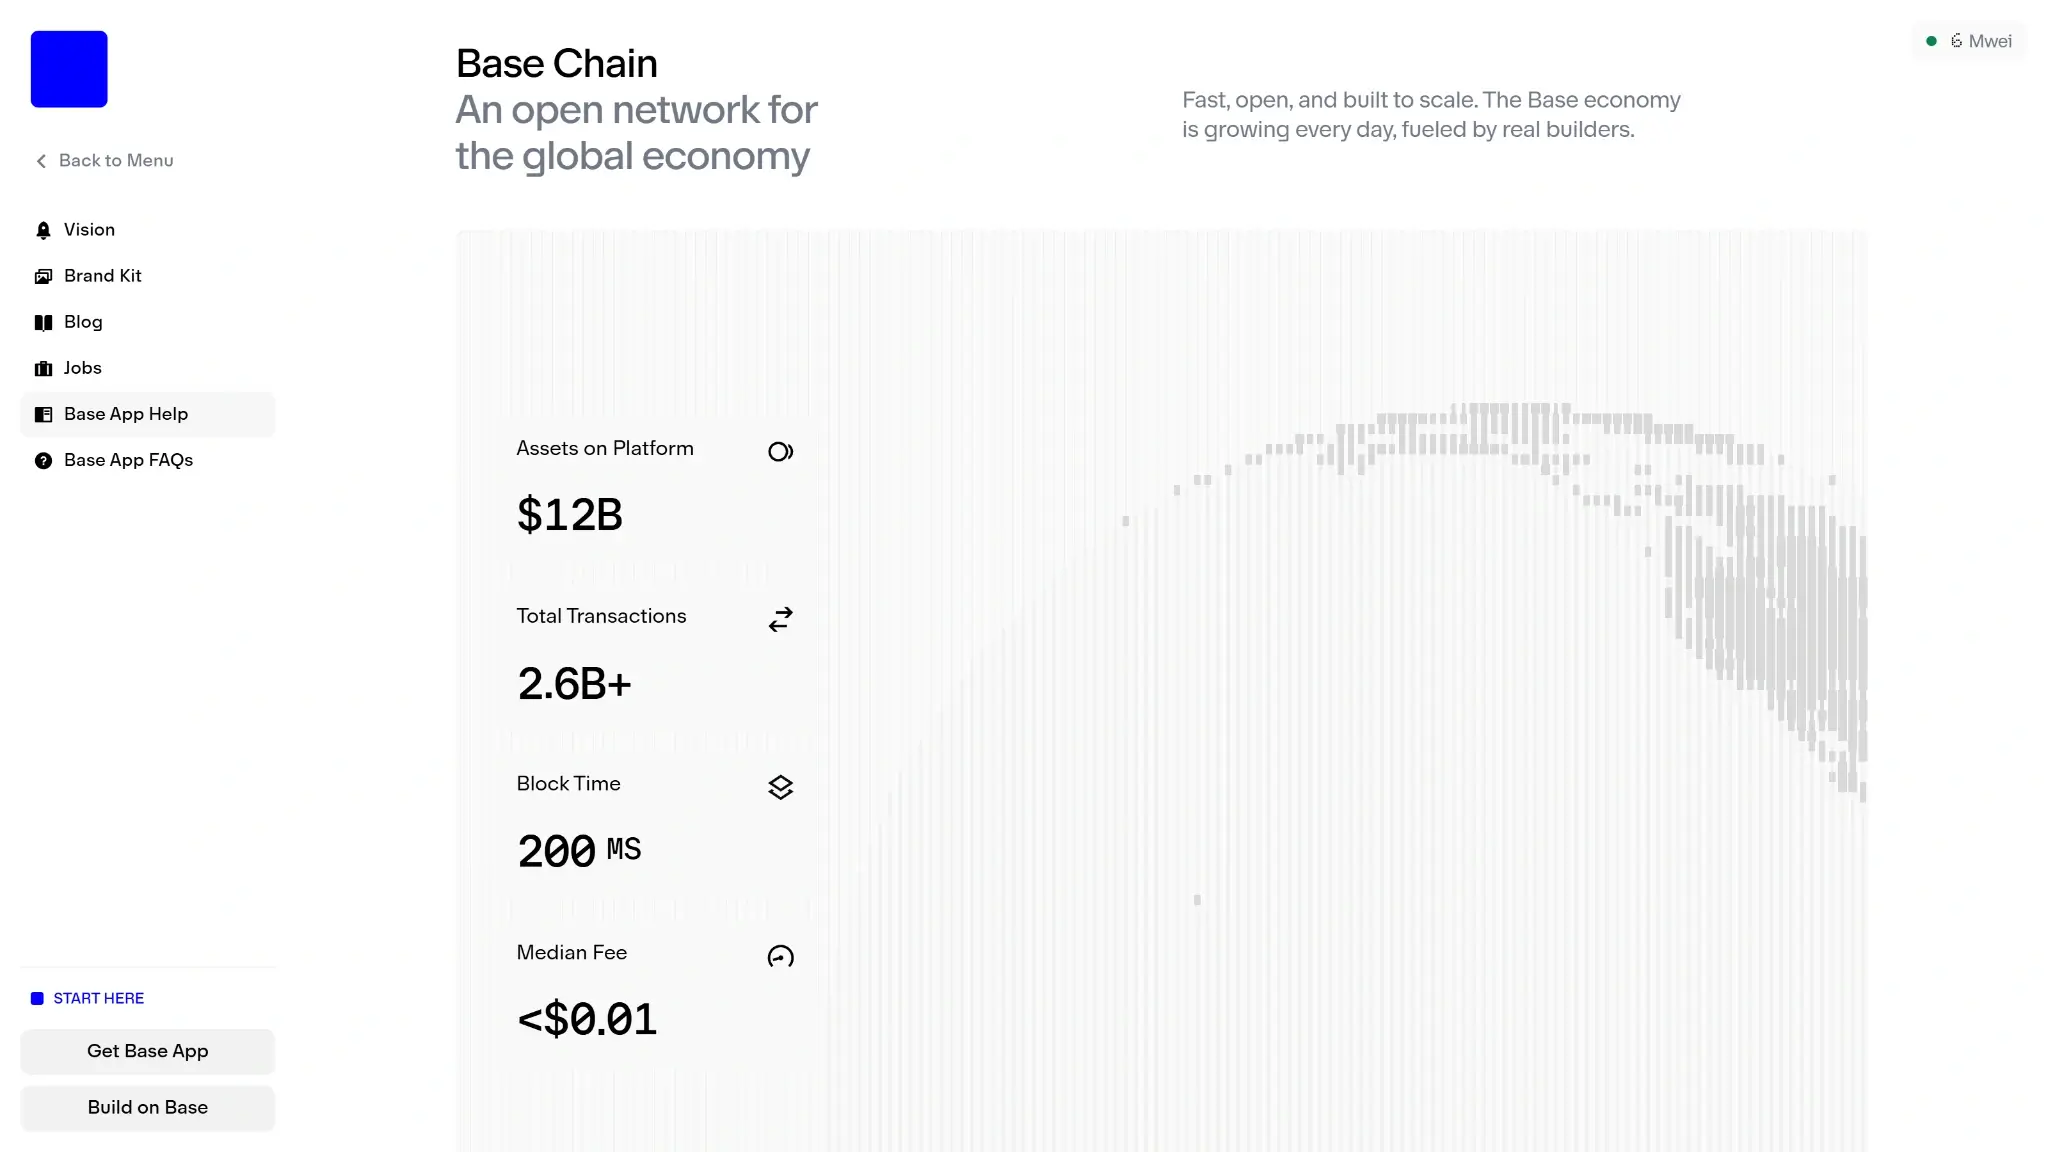2048x1152 pixels.
Task: Click the Median Fee gauge icon
Action: pos(780,957)
